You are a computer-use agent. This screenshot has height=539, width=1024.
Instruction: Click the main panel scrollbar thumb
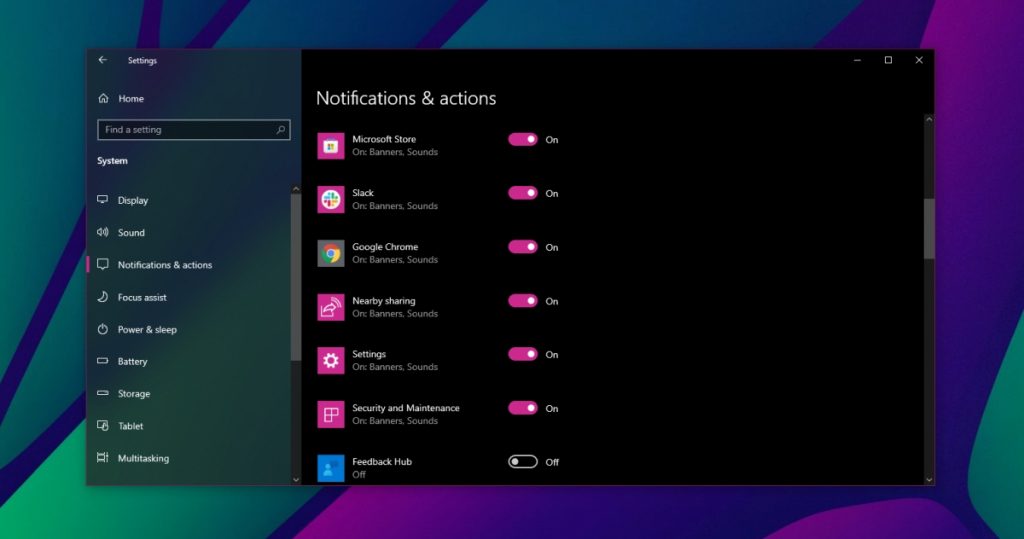(x=929, y=229)
